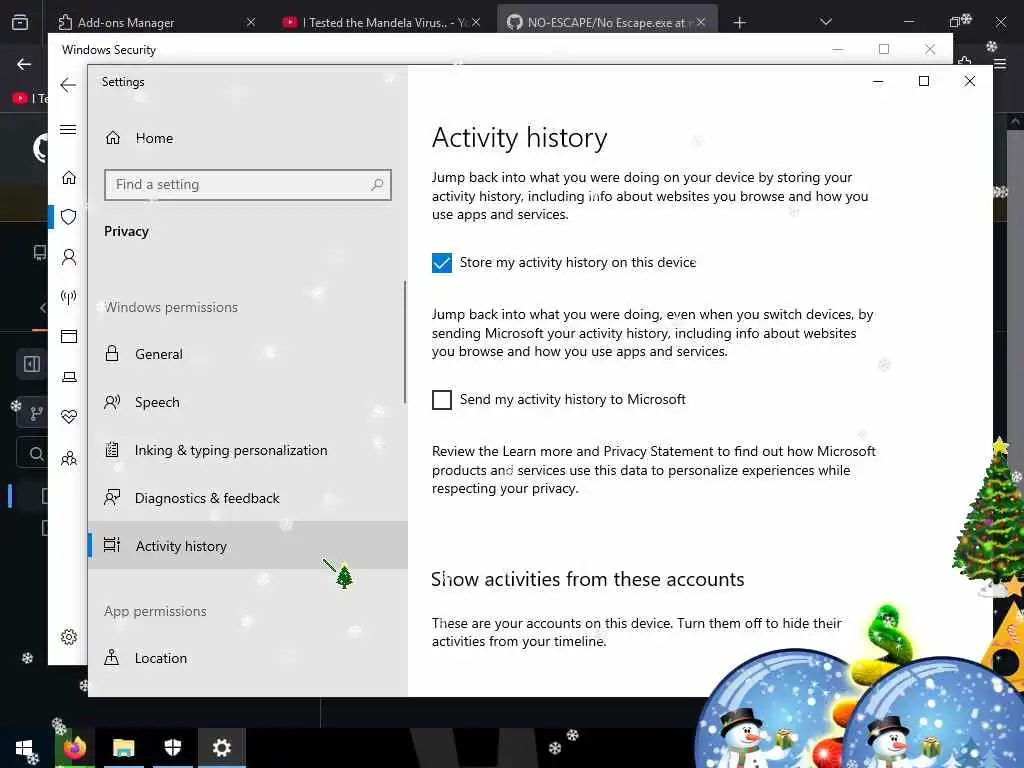The height and width of the screenshot is (768, 1024).
Task: Open the Windows Start menu
Action: click(24, 748)
